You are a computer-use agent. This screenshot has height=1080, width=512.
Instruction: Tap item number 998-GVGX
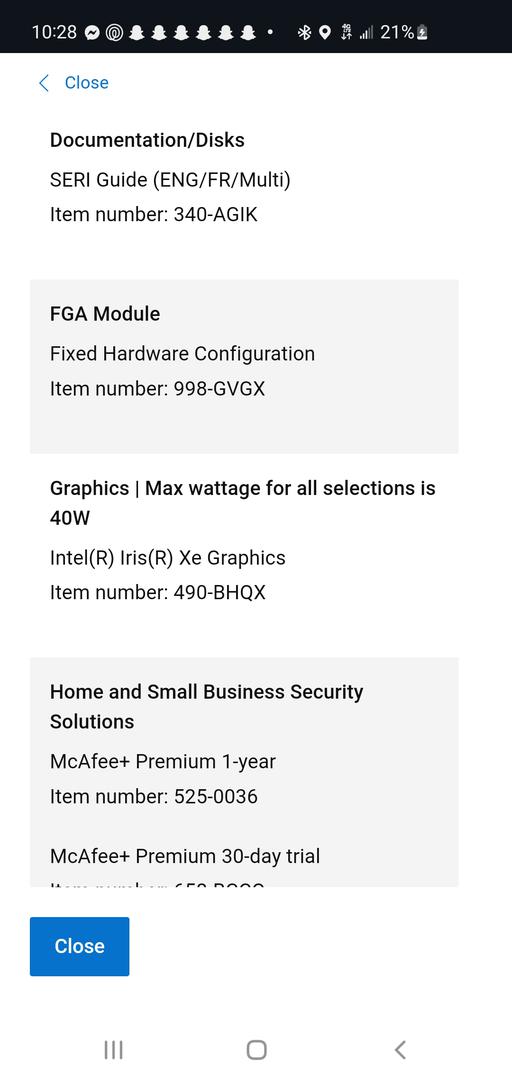point(157,389)
